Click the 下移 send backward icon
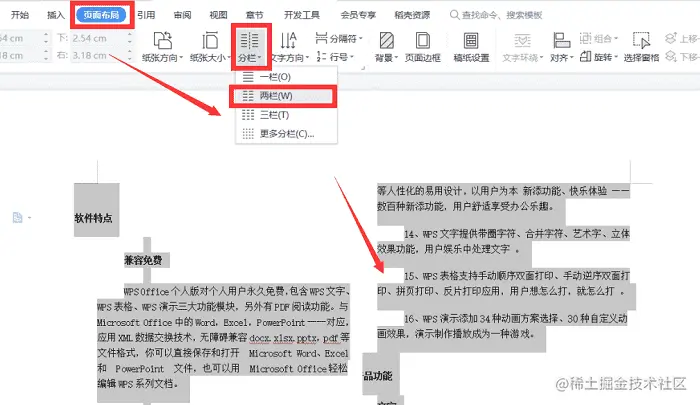 [671, 57]
